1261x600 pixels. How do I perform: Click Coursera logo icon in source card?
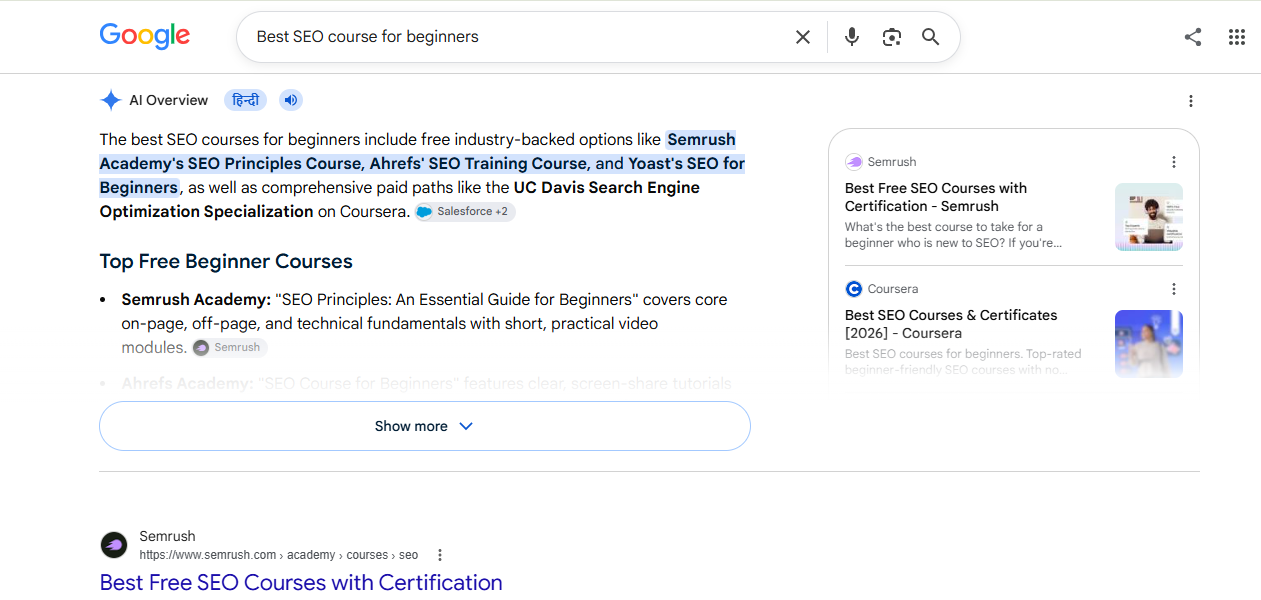point(853,289)
